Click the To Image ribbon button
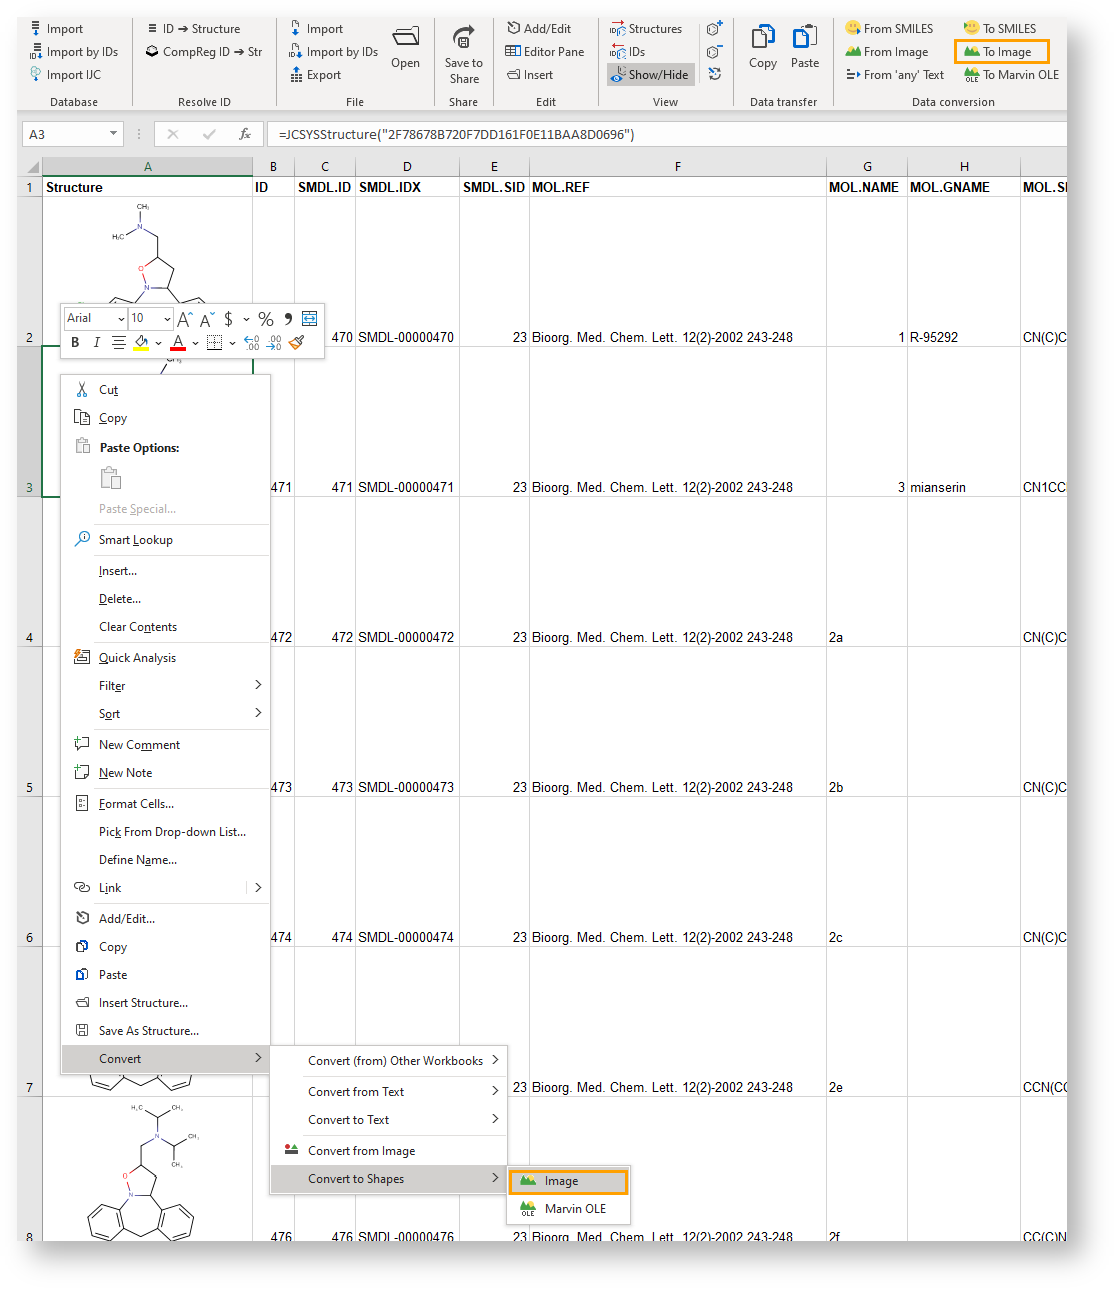 point(1000,52)
